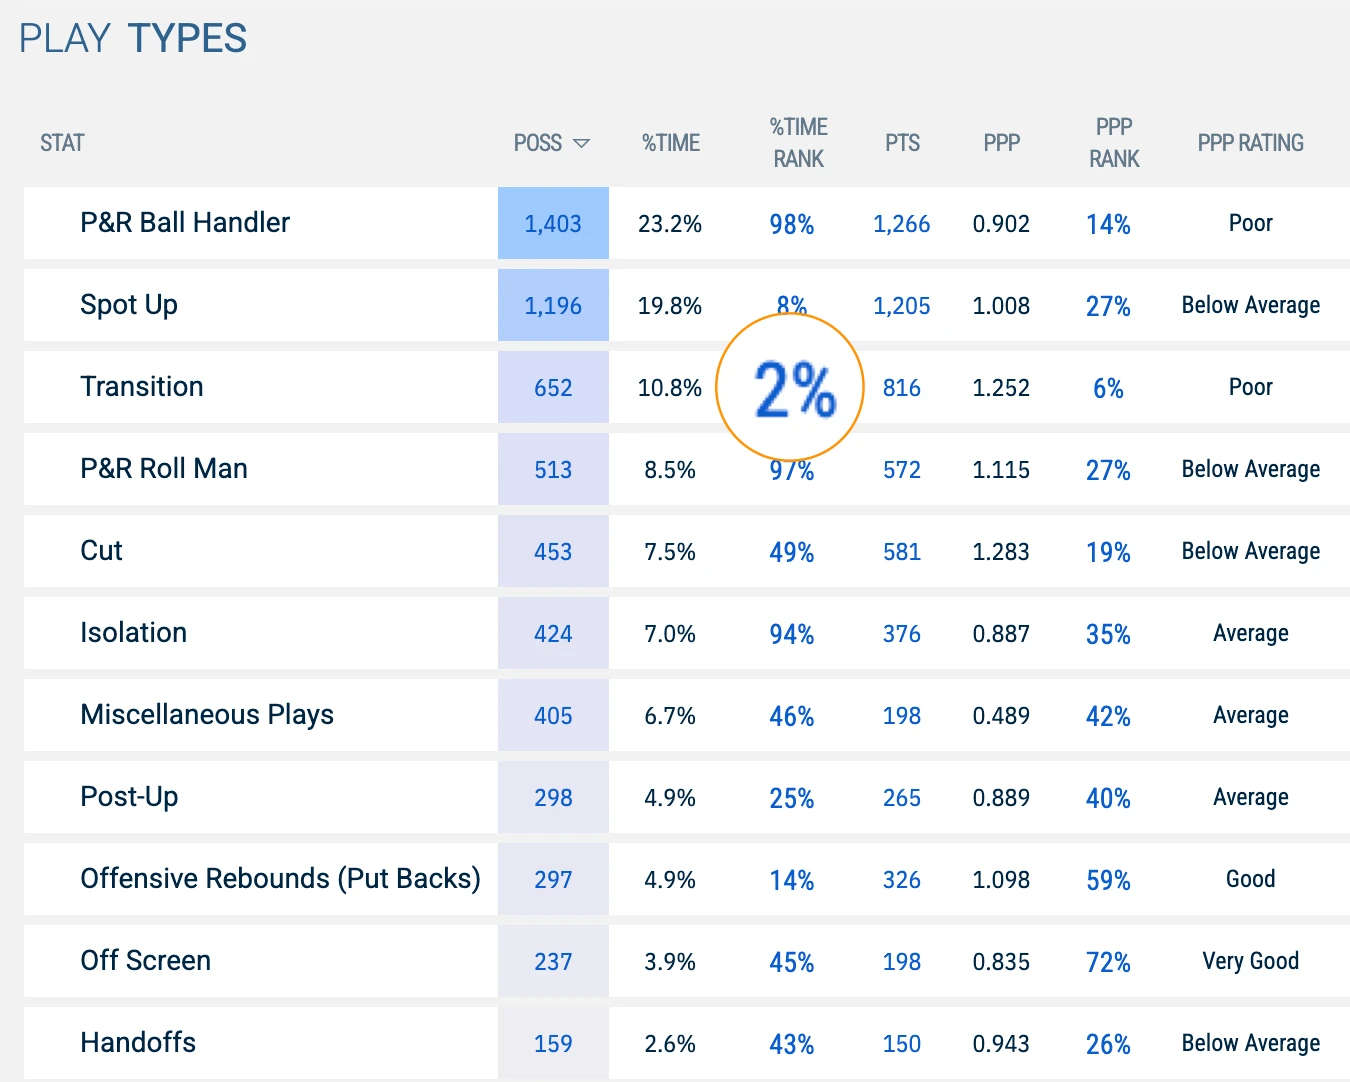Click P&R Roll Man points 572

click(902, 470)
